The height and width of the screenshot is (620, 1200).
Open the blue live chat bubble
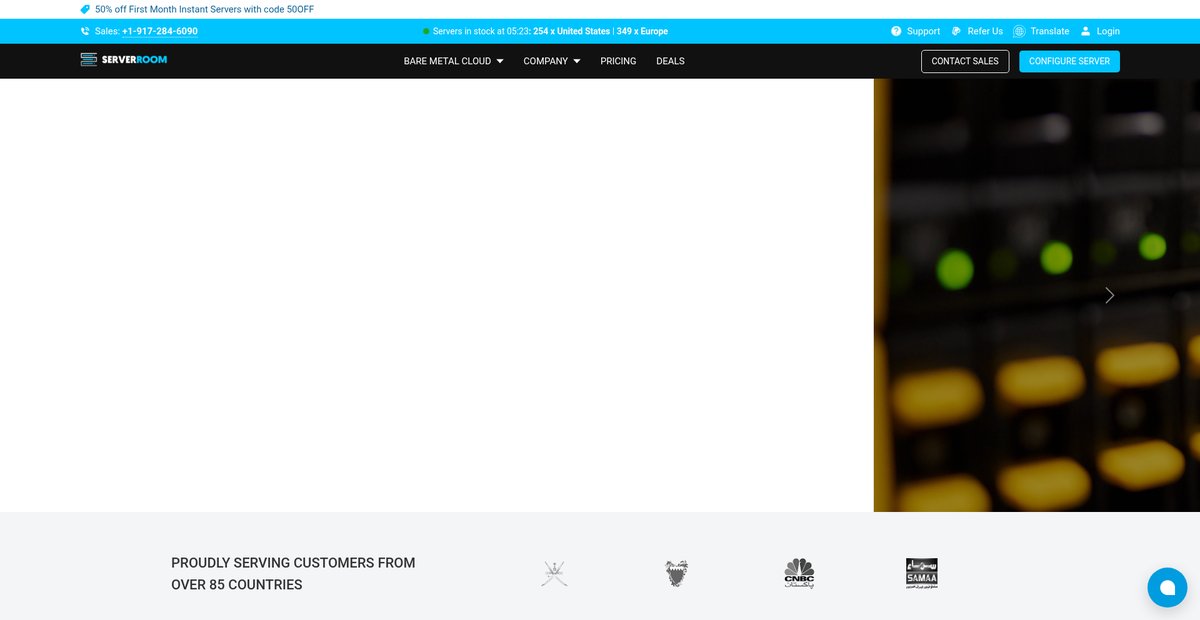point(1167,587)
